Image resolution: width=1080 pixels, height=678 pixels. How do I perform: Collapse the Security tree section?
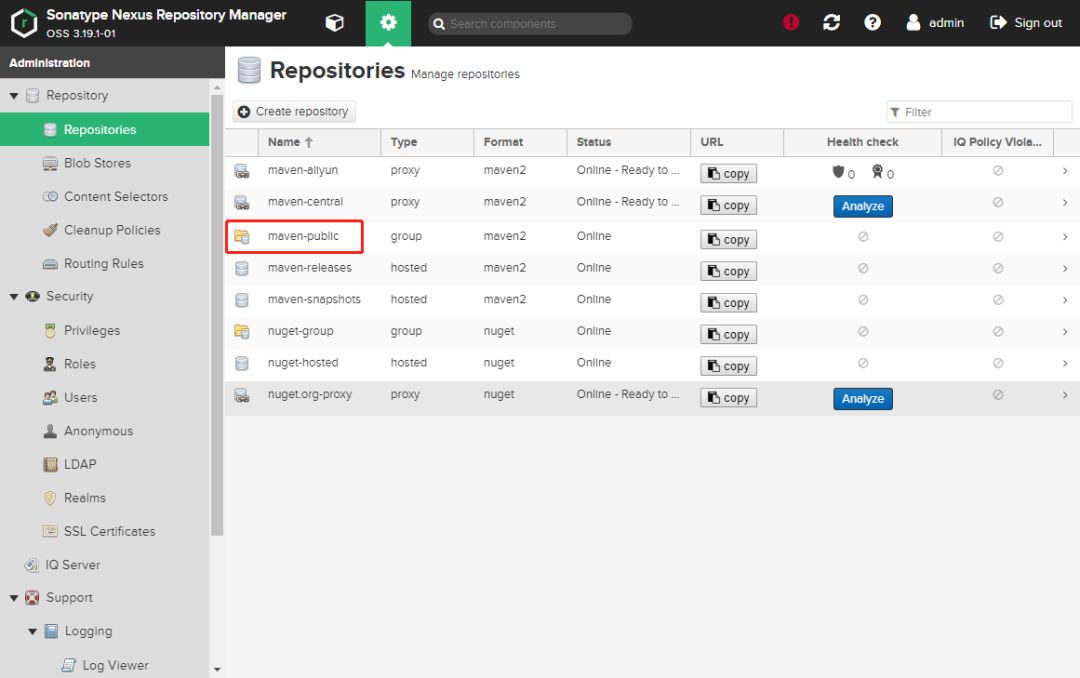click(x=14, y=297)
